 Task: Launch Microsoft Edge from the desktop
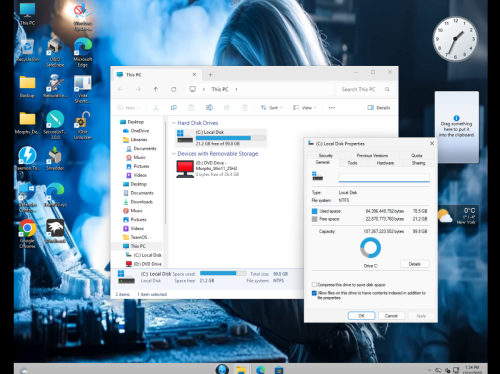tap(83, 52)
